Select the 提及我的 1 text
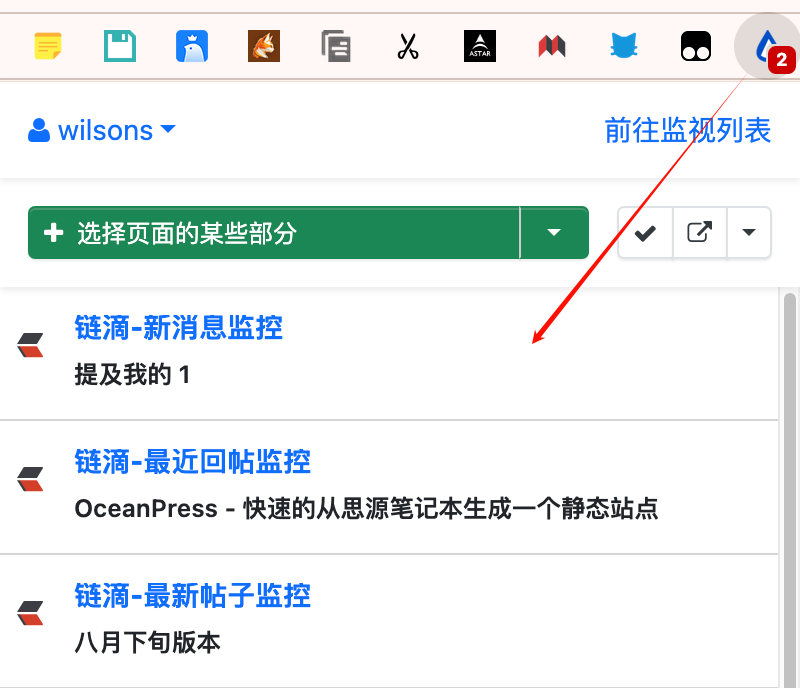Image resolution: width=800 pixels, height=688 pixels. tap(132, 375)
